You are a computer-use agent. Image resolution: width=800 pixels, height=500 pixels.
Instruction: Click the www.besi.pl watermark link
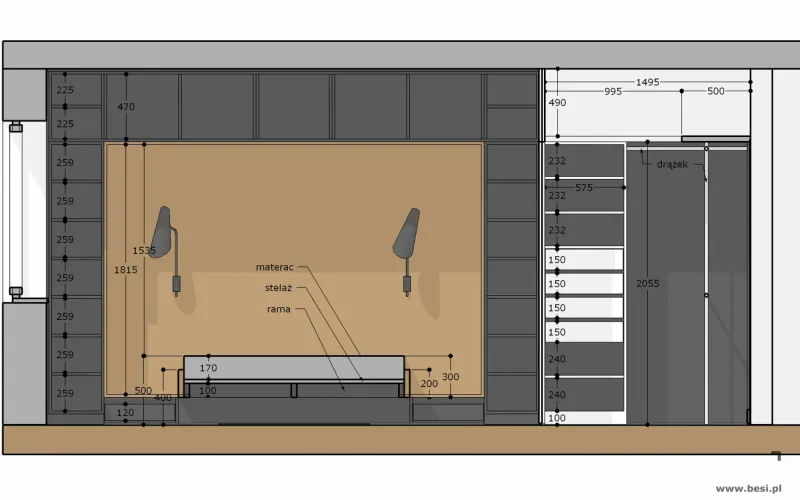748,489
